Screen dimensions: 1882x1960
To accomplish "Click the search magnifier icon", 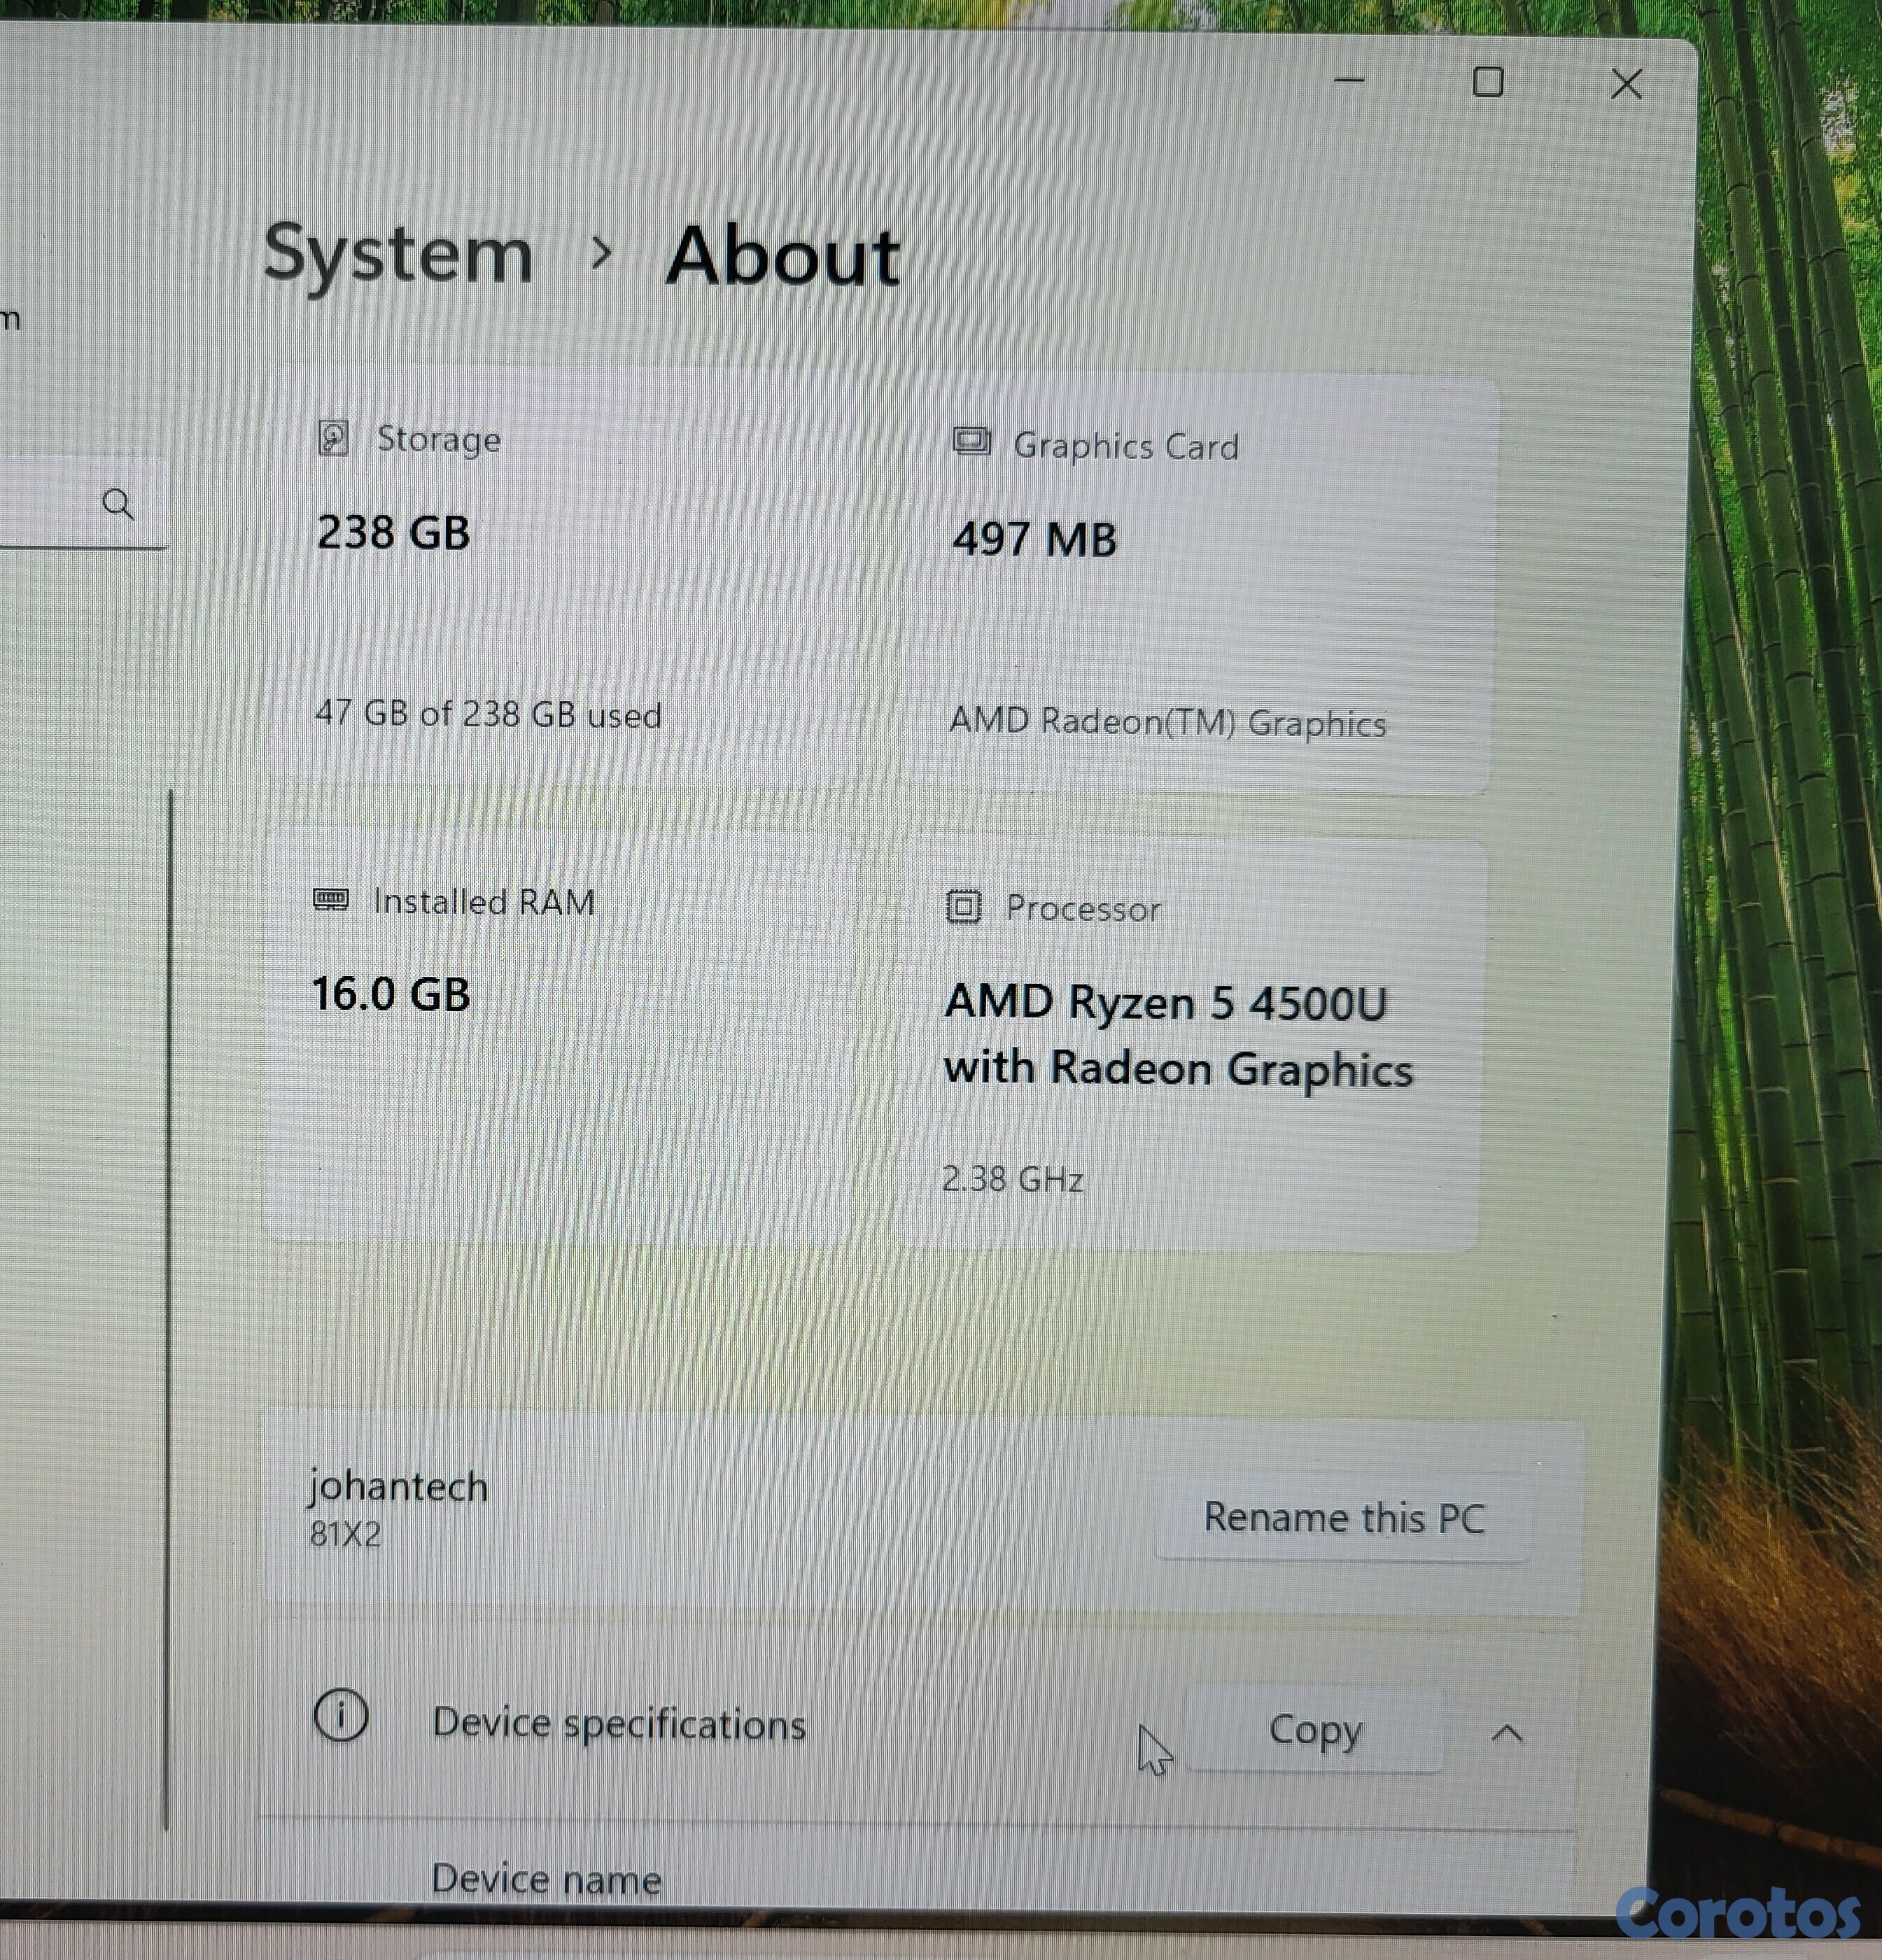I will 118,504.
